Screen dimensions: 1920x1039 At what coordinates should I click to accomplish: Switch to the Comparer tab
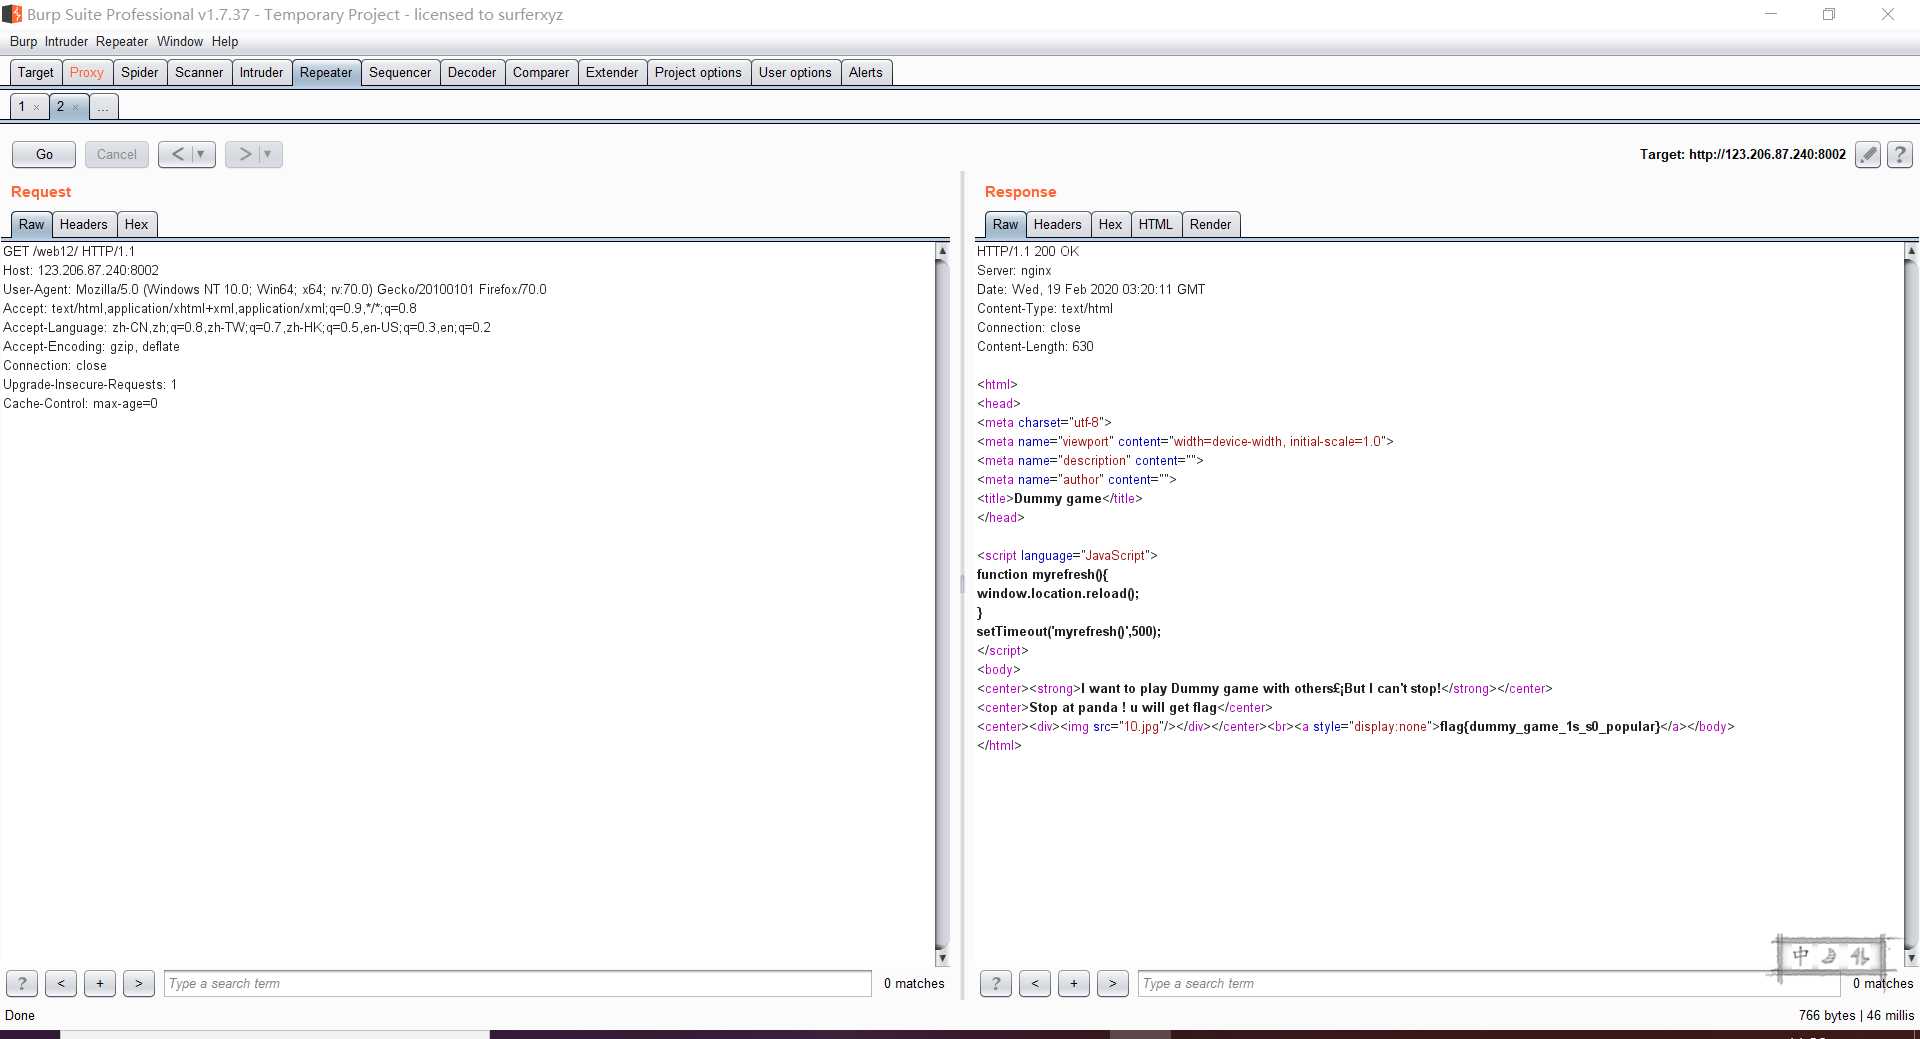point(541,72)
